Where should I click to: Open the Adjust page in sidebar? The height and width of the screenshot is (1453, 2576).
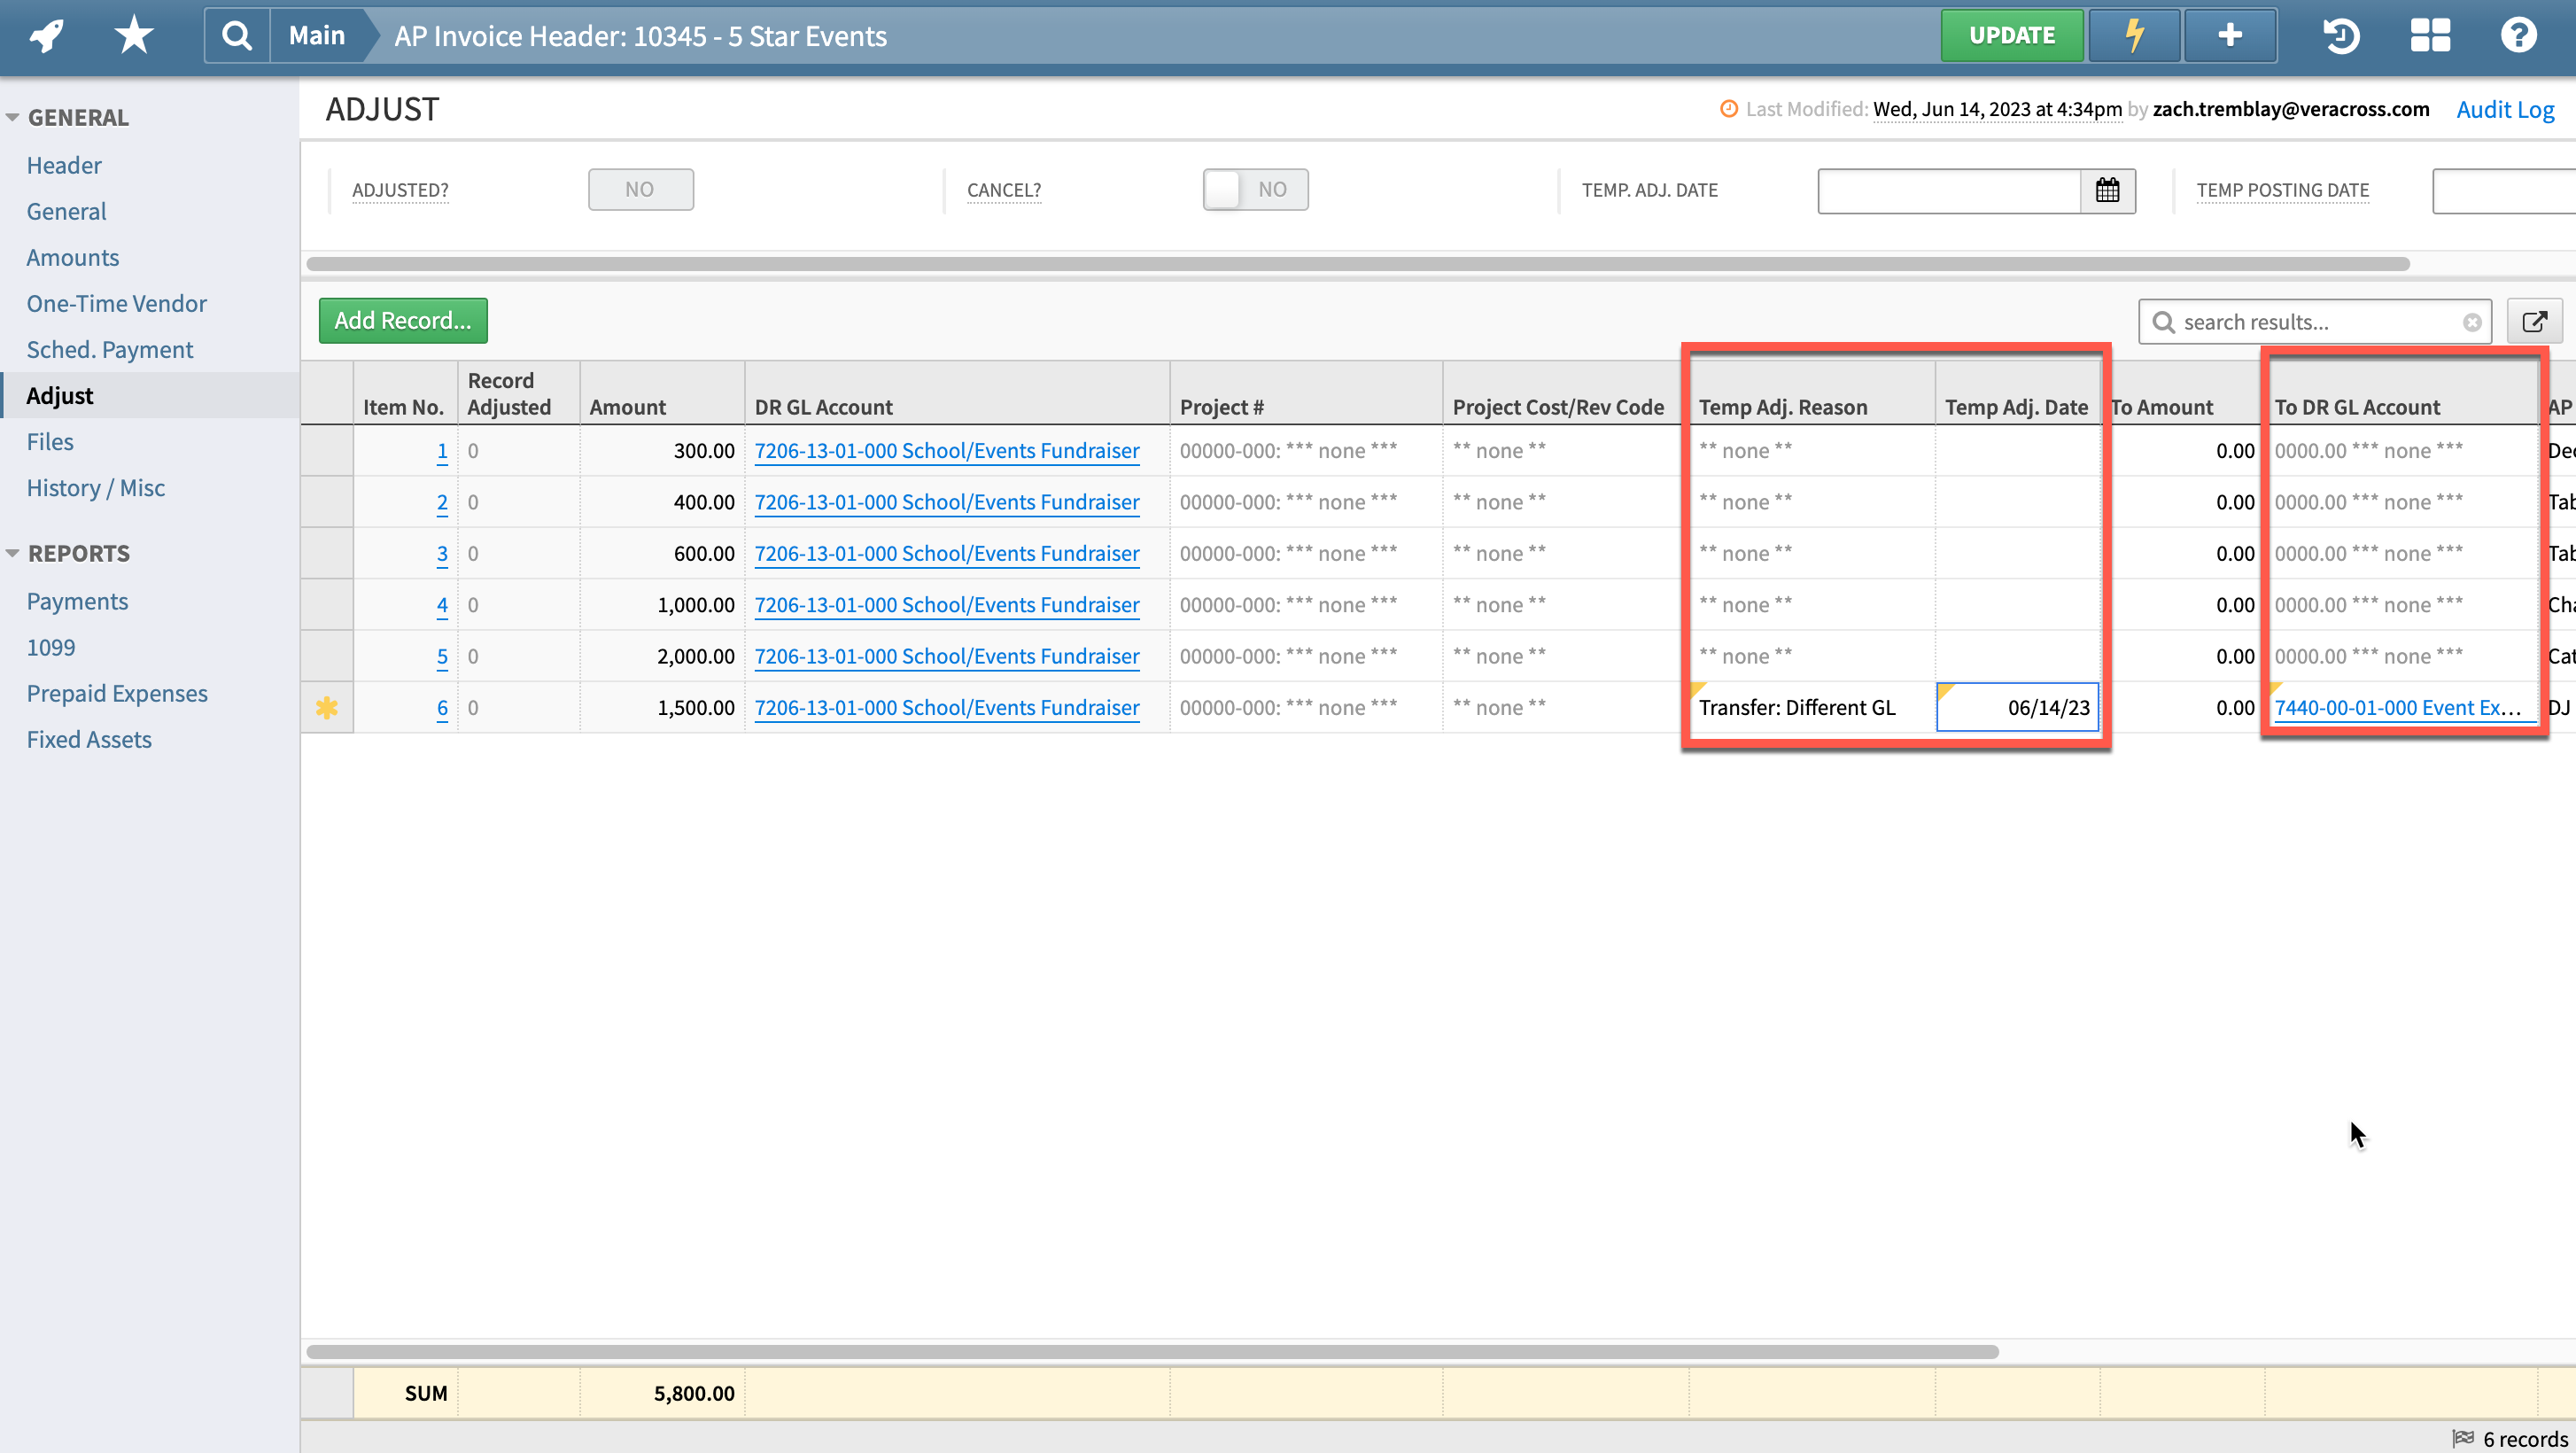[59, 394]
